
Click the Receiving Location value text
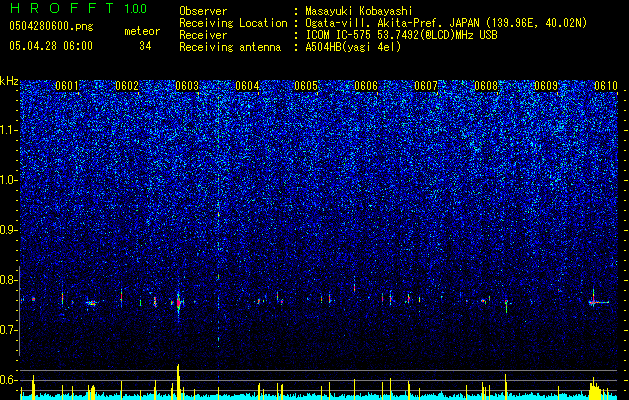[x=446, y=23]
